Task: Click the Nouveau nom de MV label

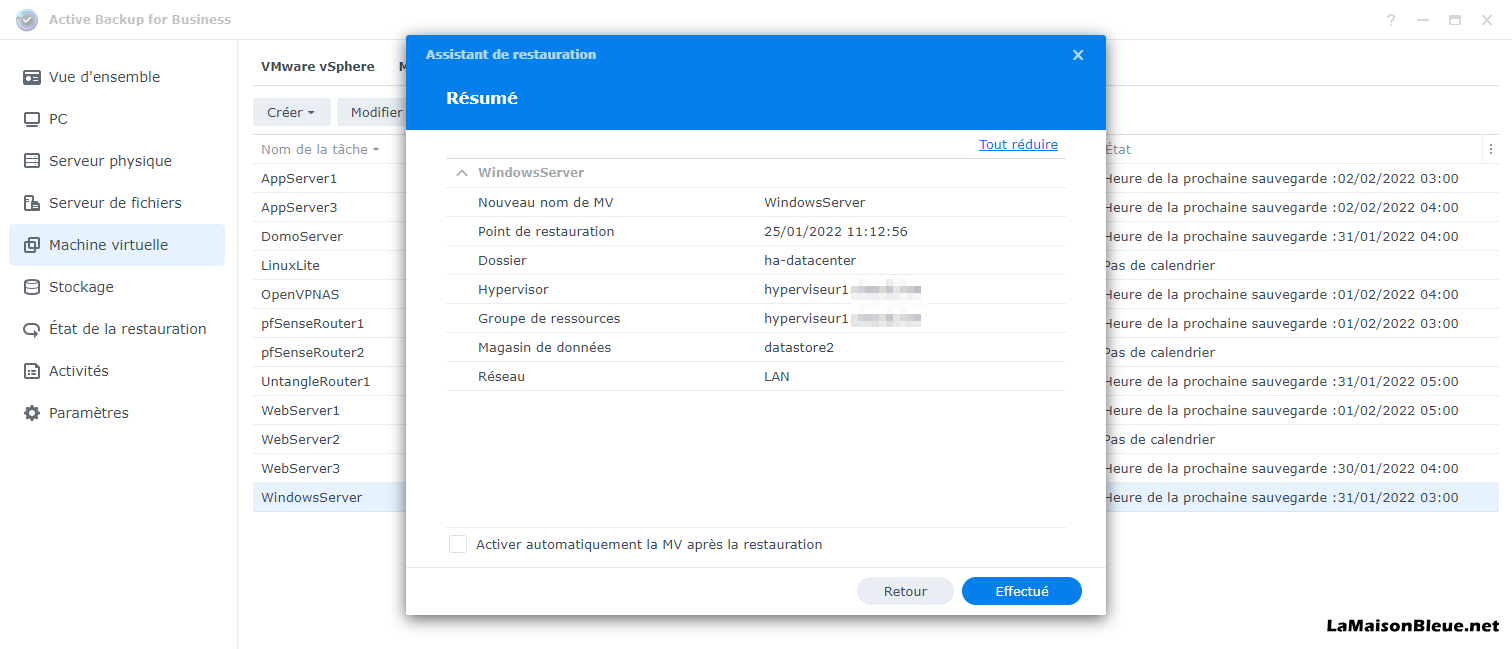Action: 546,202
